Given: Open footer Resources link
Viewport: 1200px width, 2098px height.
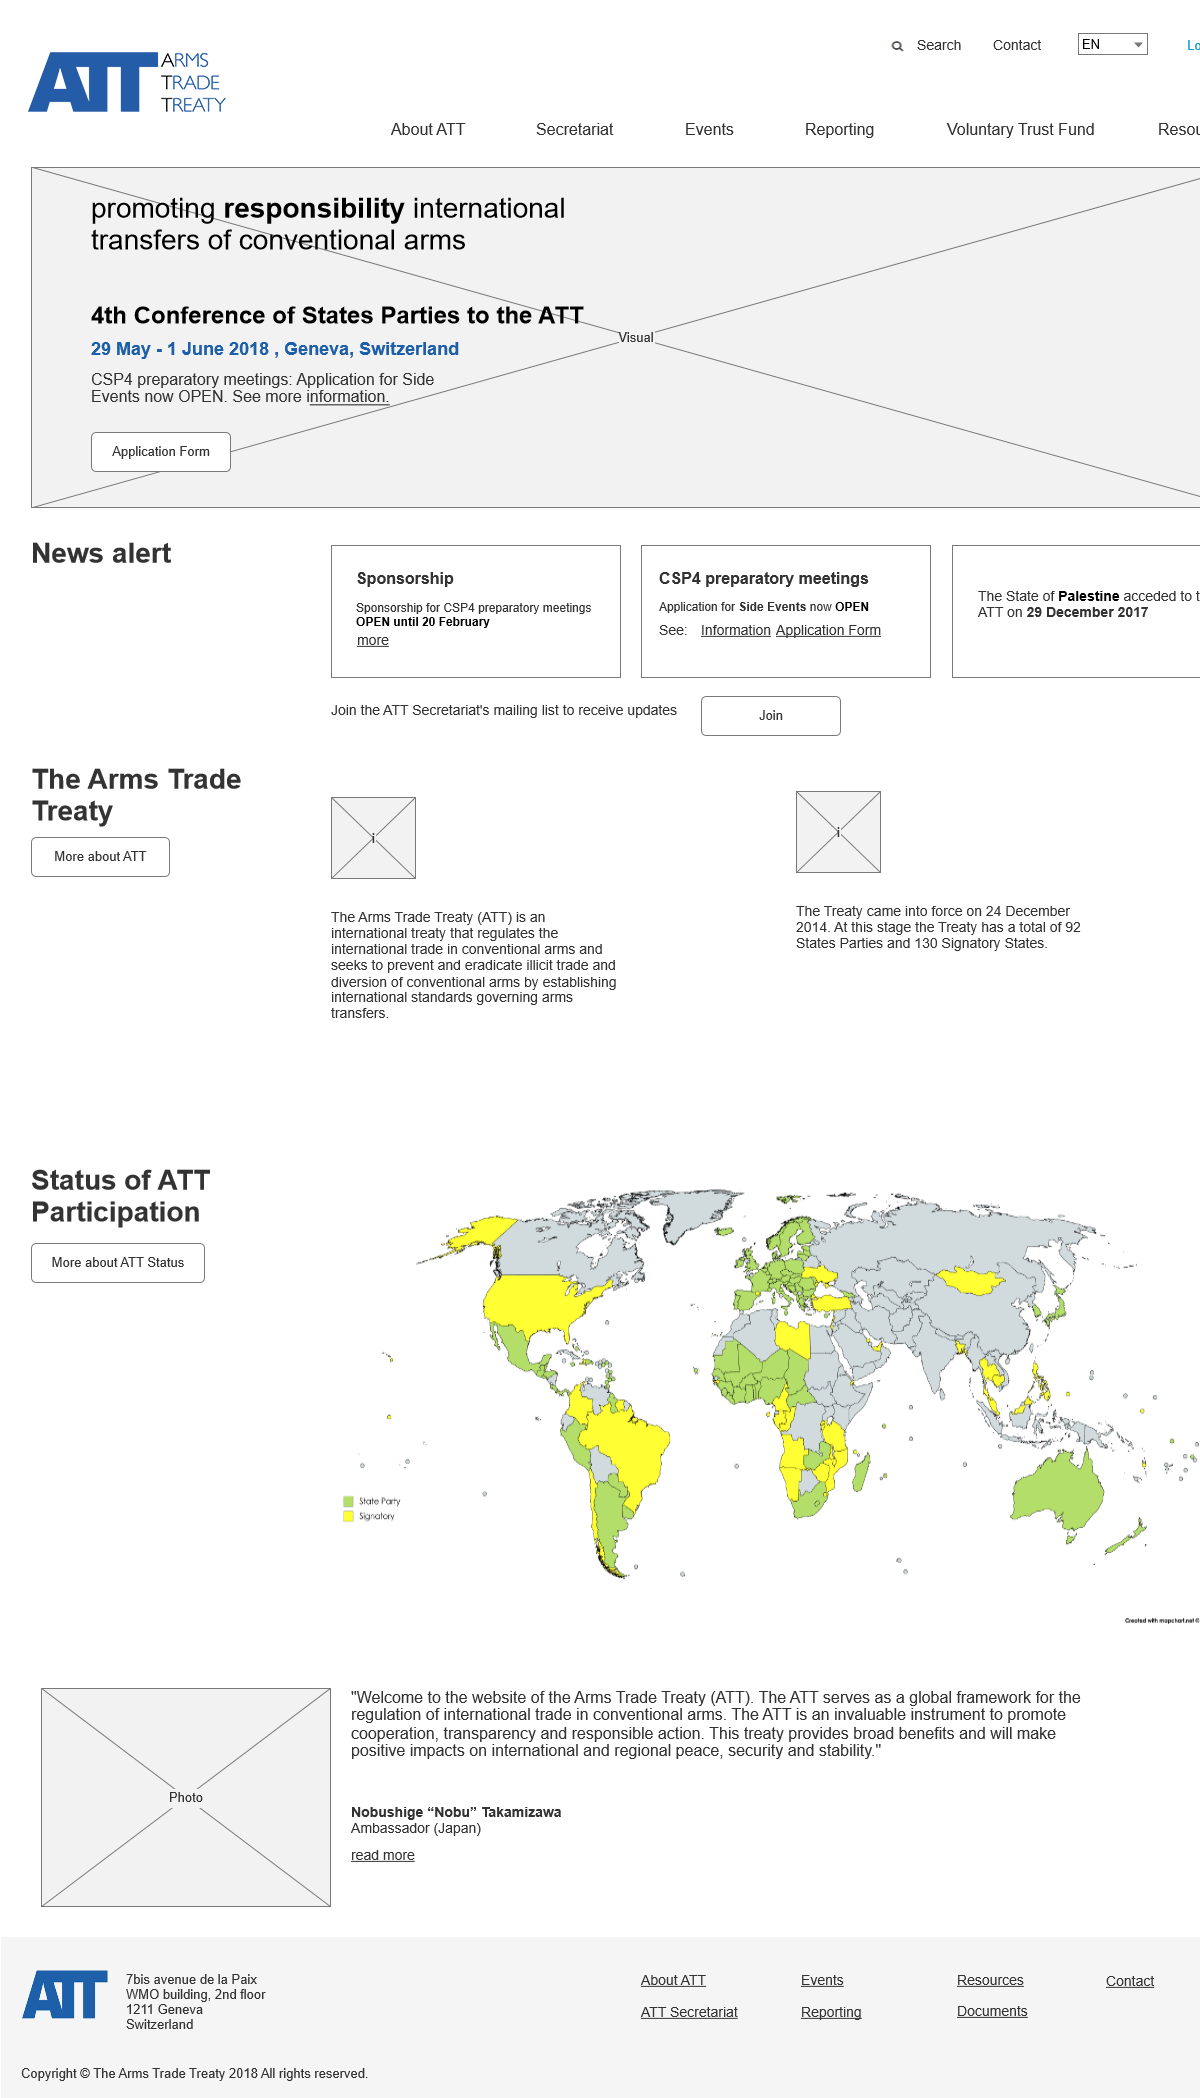Looking at the screenshot, I should pos(990,1980).
